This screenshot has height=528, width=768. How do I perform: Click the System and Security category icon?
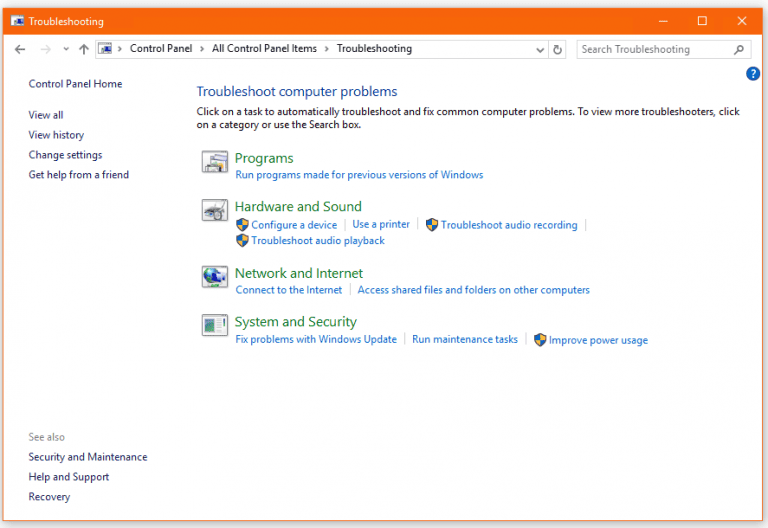tap(214, 325)
